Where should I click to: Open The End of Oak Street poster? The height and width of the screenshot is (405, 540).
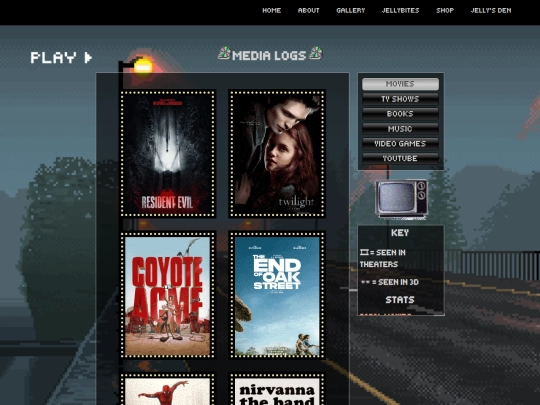277,295
